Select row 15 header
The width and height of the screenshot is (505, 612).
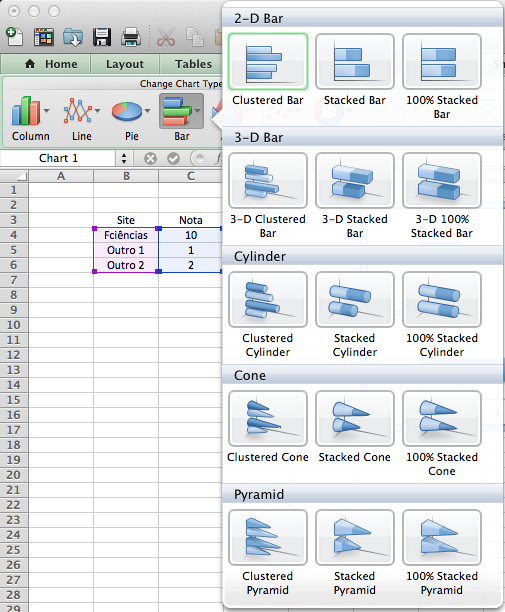pos(14,400)
